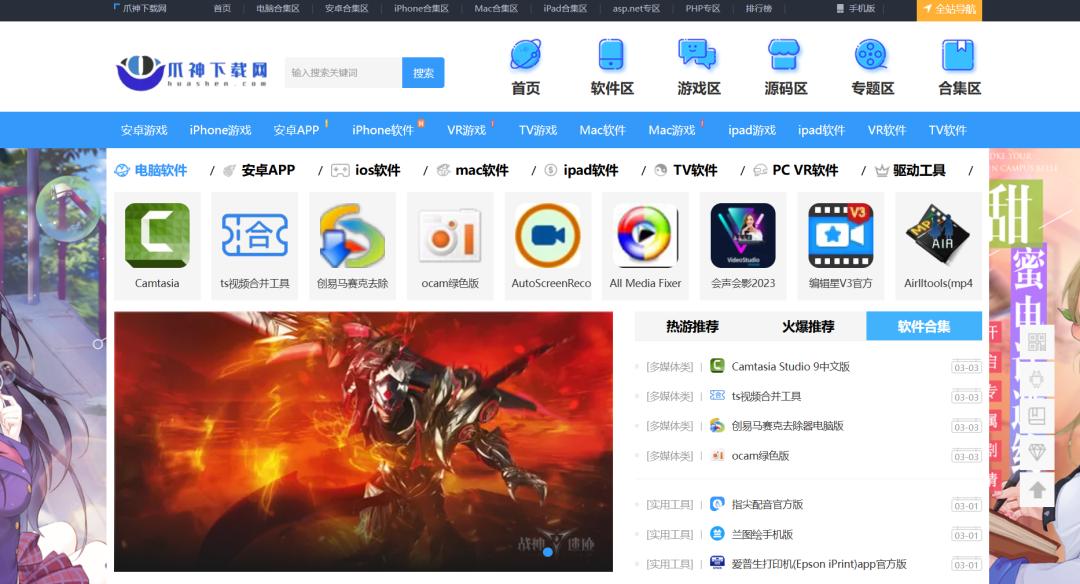Select the 游戏区 chat-bubble icon
The width and height of the screenshot is (1080, 584).
(698, 55)
